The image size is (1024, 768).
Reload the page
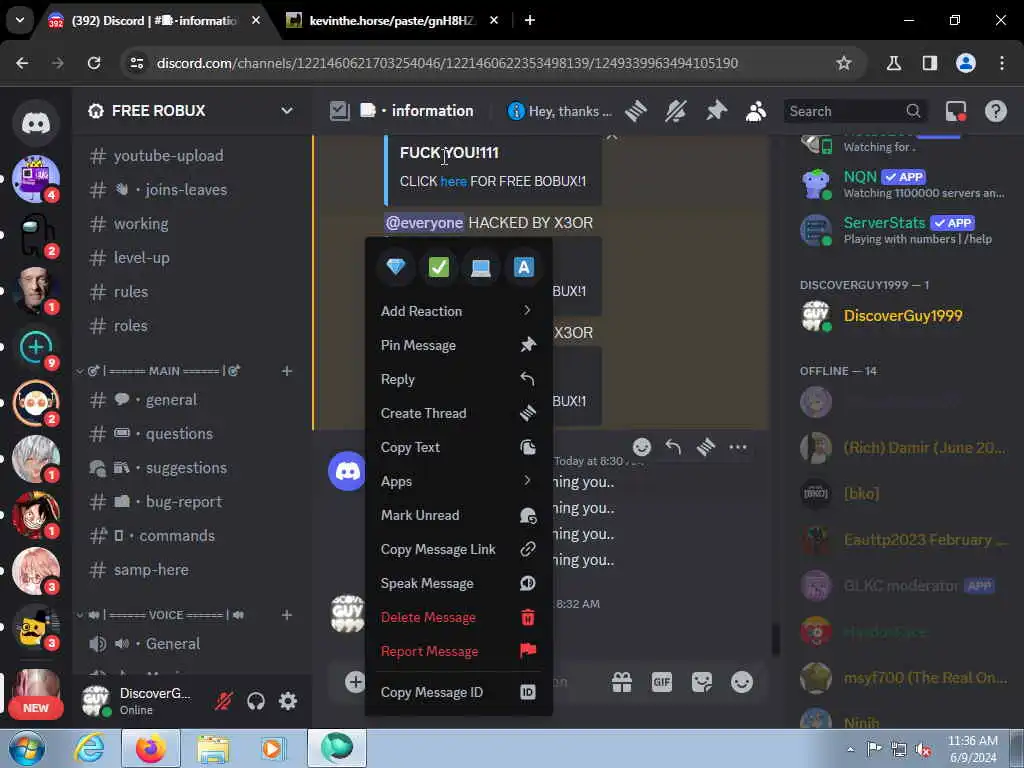coord(94,63)
